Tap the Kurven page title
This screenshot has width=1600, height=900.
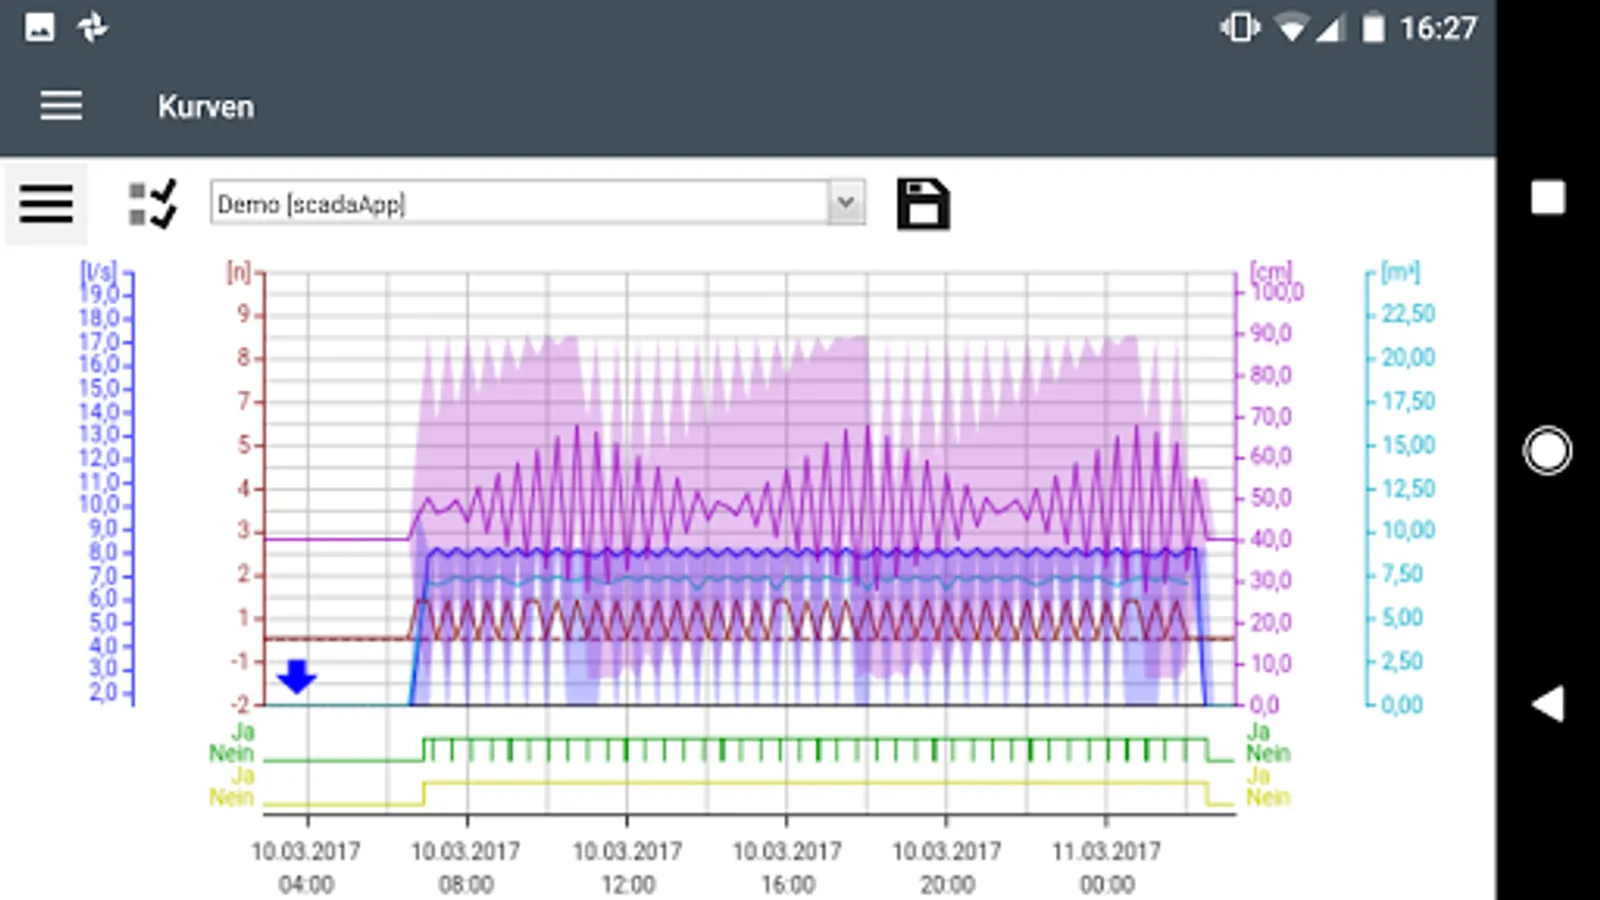206,107
